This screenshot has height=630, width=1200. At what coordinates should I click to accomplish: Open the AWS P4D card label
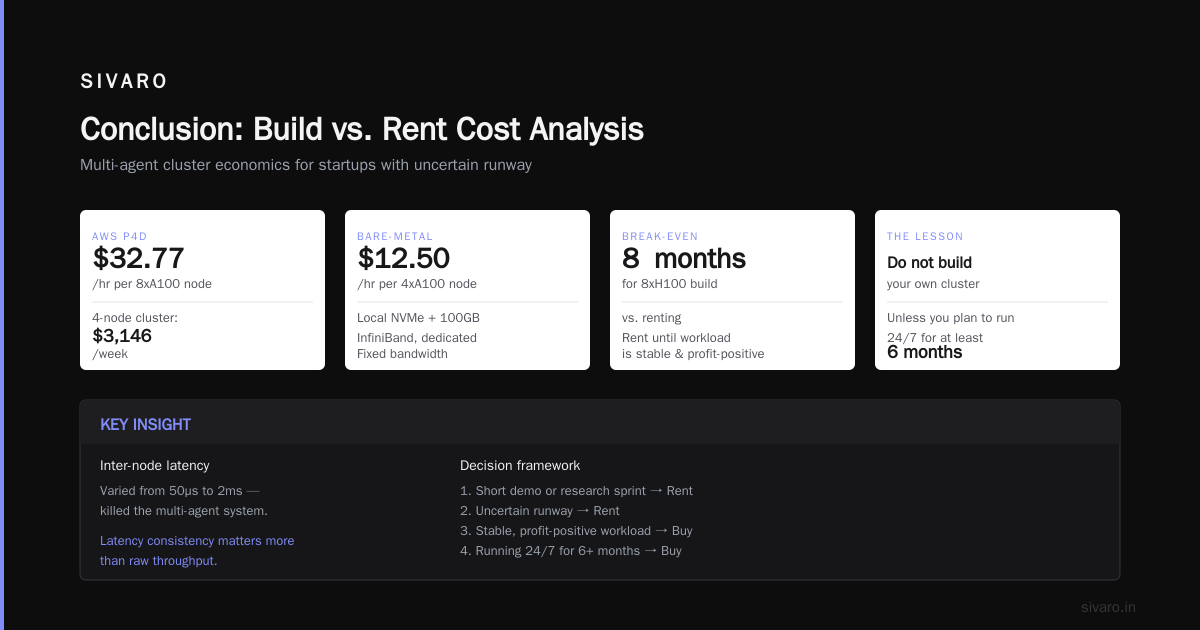[119, 236]
